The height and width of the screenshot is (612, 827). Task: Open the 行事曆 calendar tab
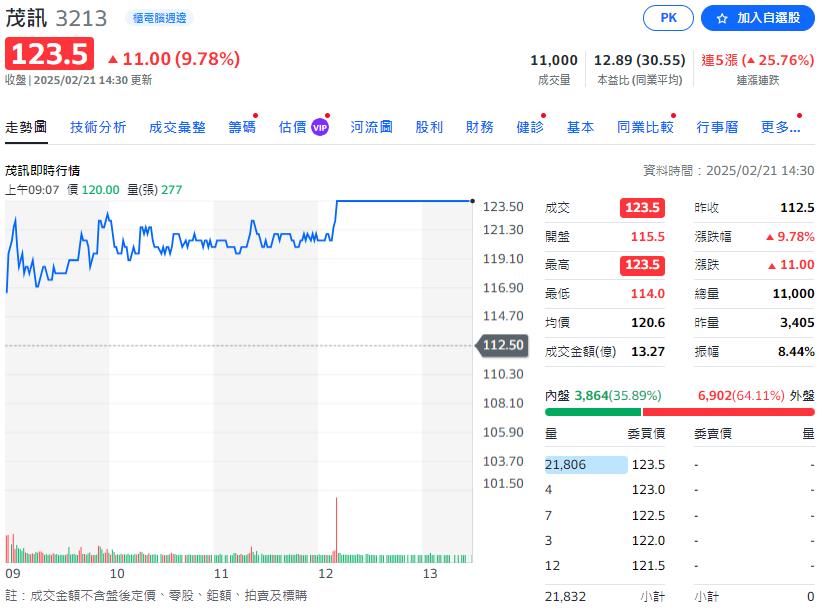[x=717, y=127]
